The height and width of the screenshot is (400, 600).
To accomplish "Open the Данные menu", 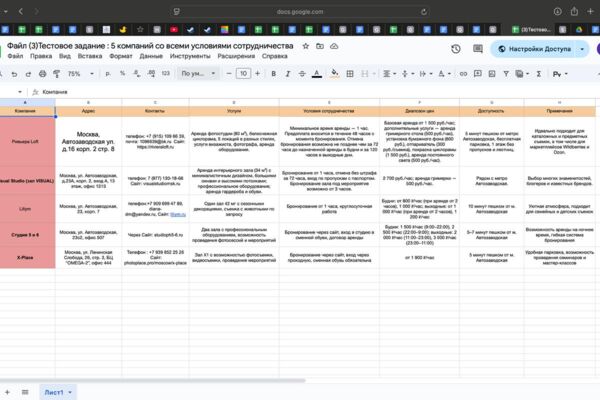I will point(151,56).
